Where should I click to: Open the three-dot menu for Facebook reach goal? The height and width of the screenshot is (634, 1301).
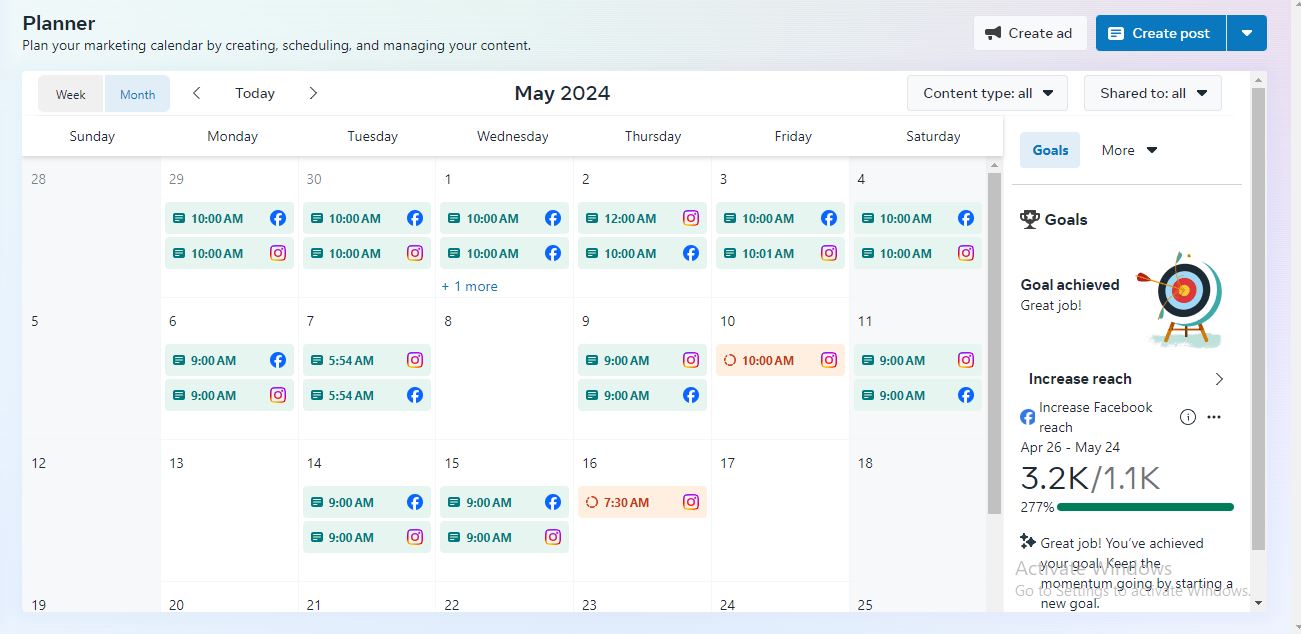[x=1214, y=417]
